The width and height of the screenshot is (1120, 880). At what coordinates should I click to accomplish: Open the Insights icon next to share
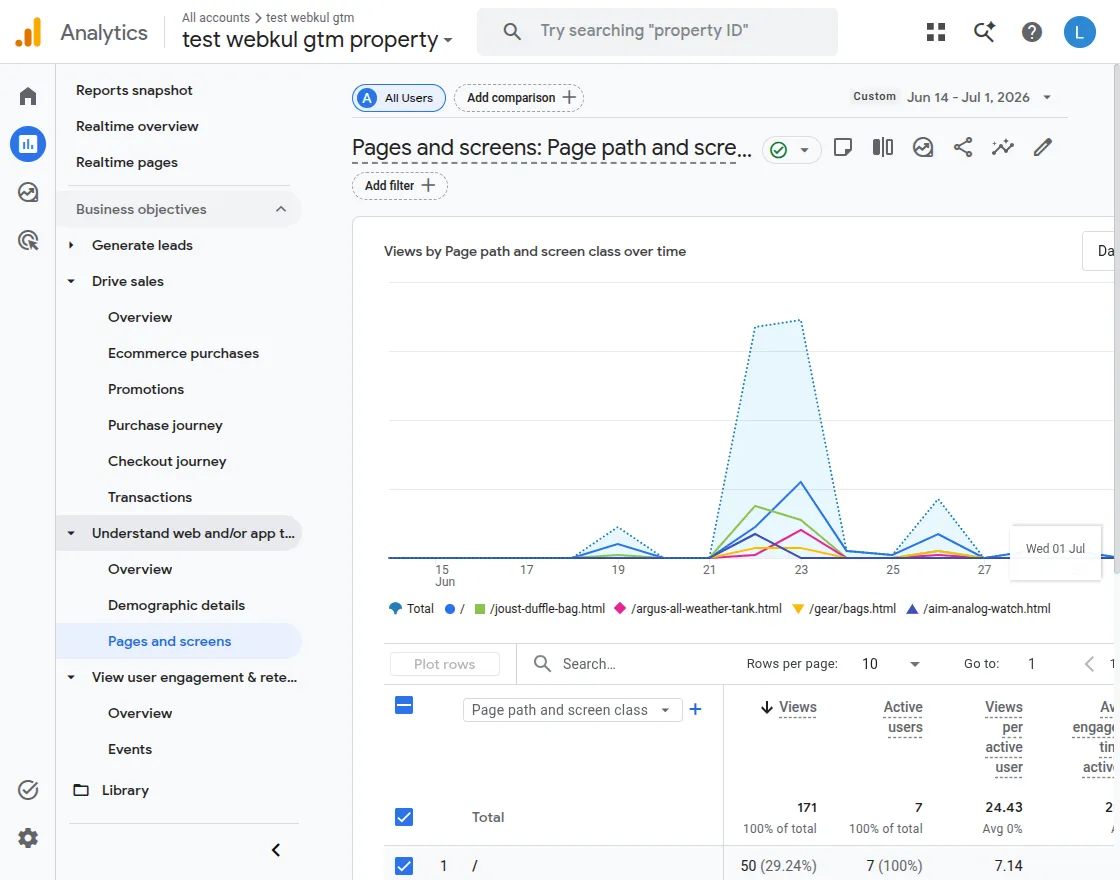(x=923, y=148)
